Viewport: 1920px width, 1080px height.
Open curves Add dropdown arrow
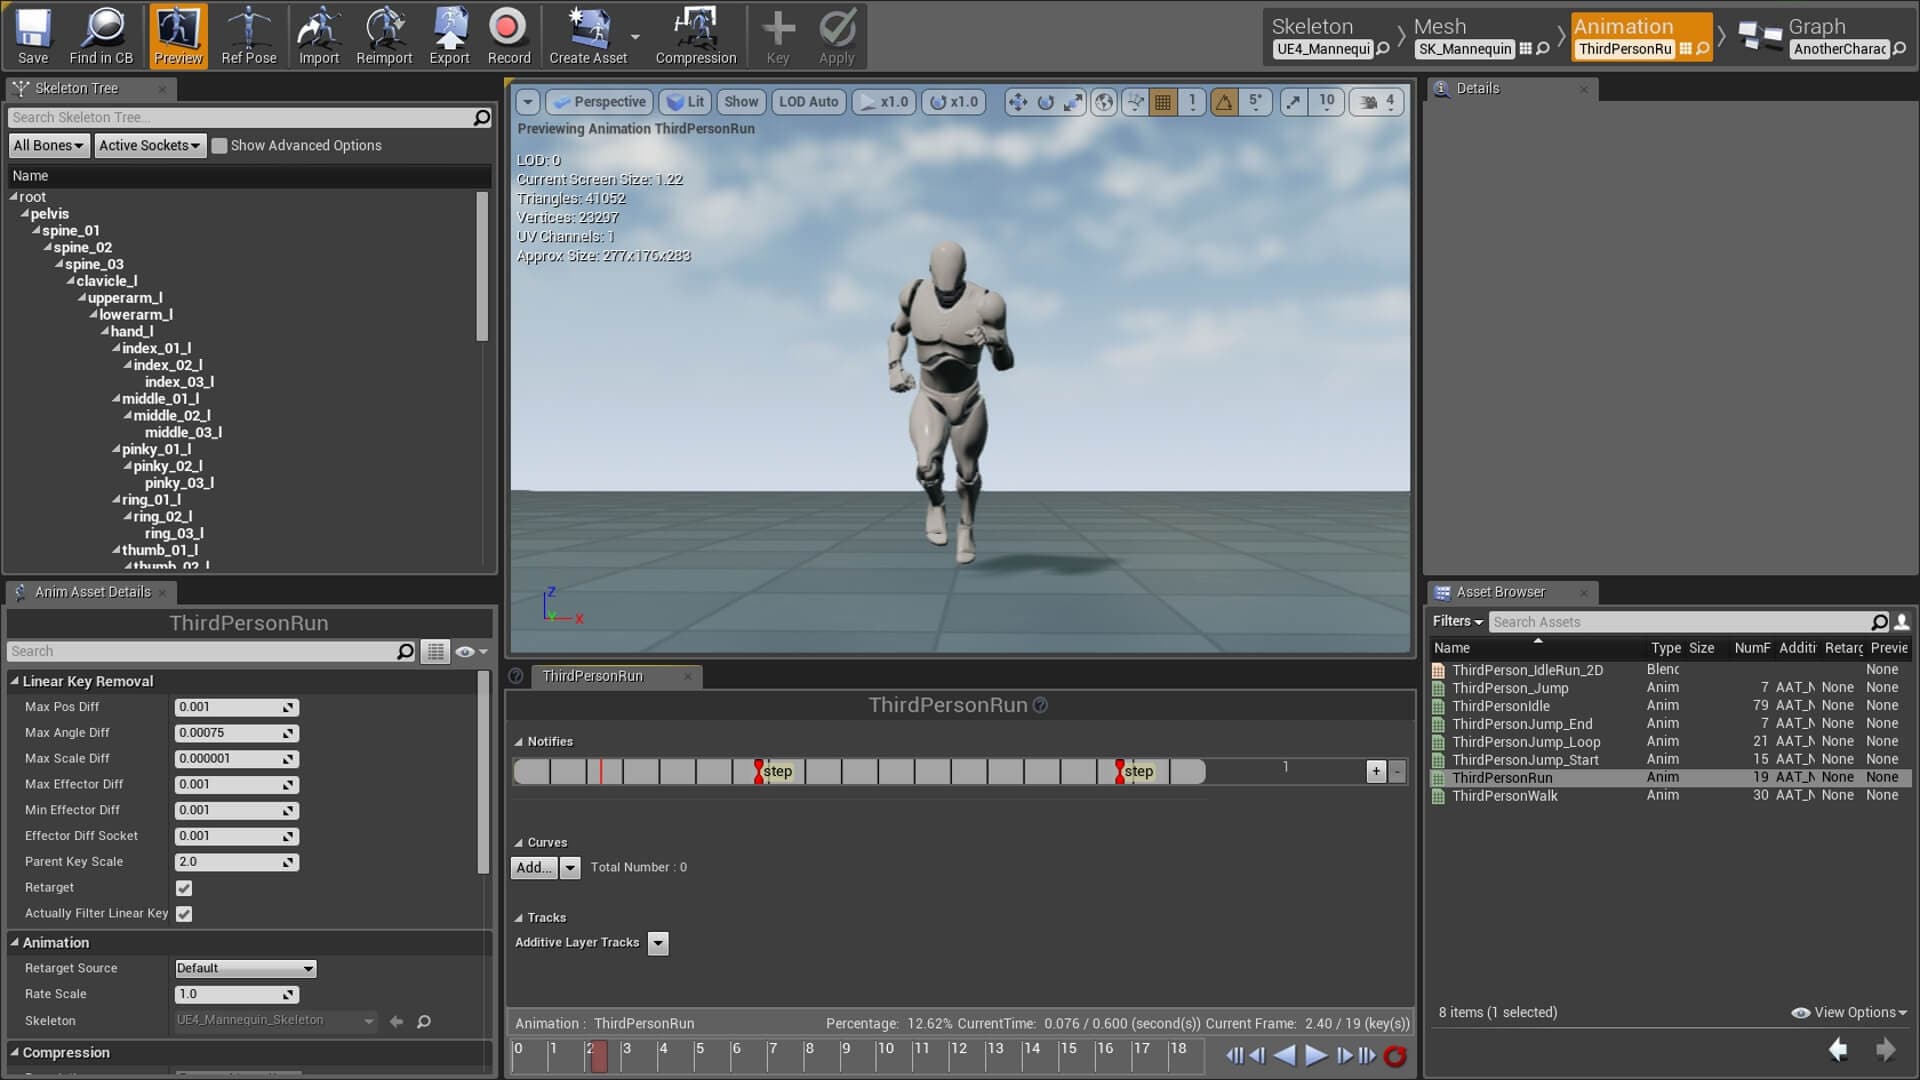tap(570, 868)
